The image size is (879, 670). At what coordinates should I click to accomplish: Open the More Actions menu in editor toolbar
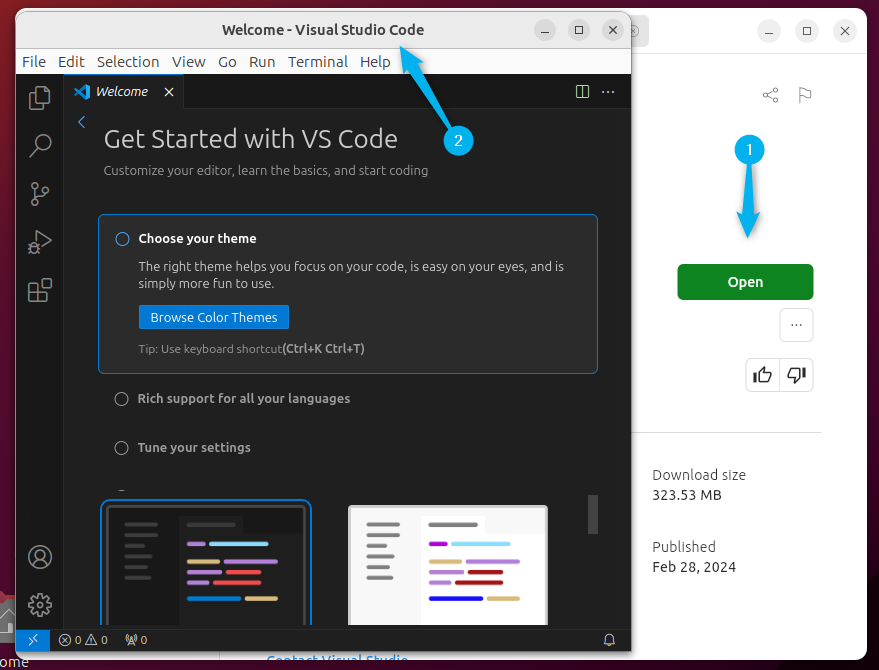pyautogui.click(x=608, y=91)
